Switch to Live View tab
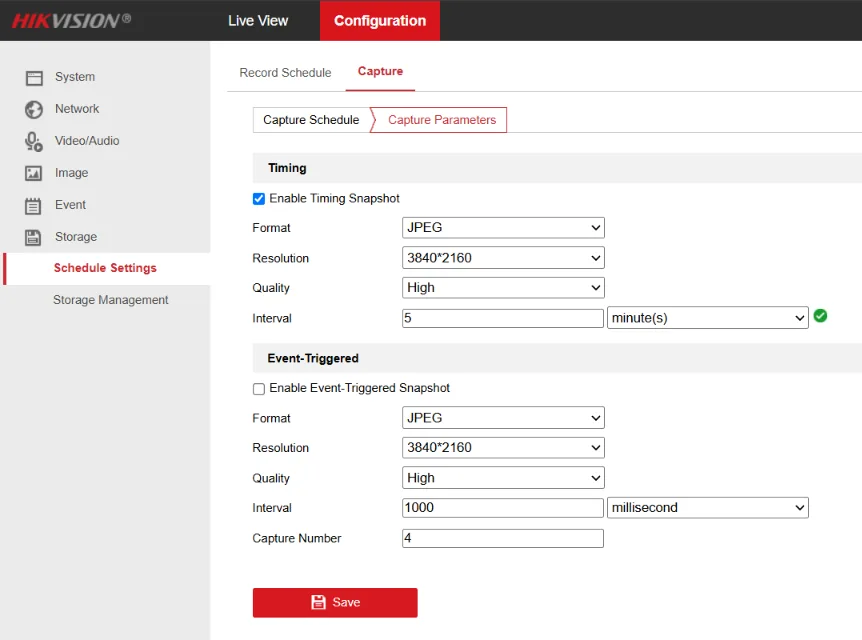This screenshot has width=862, height=640. [258, 20]
